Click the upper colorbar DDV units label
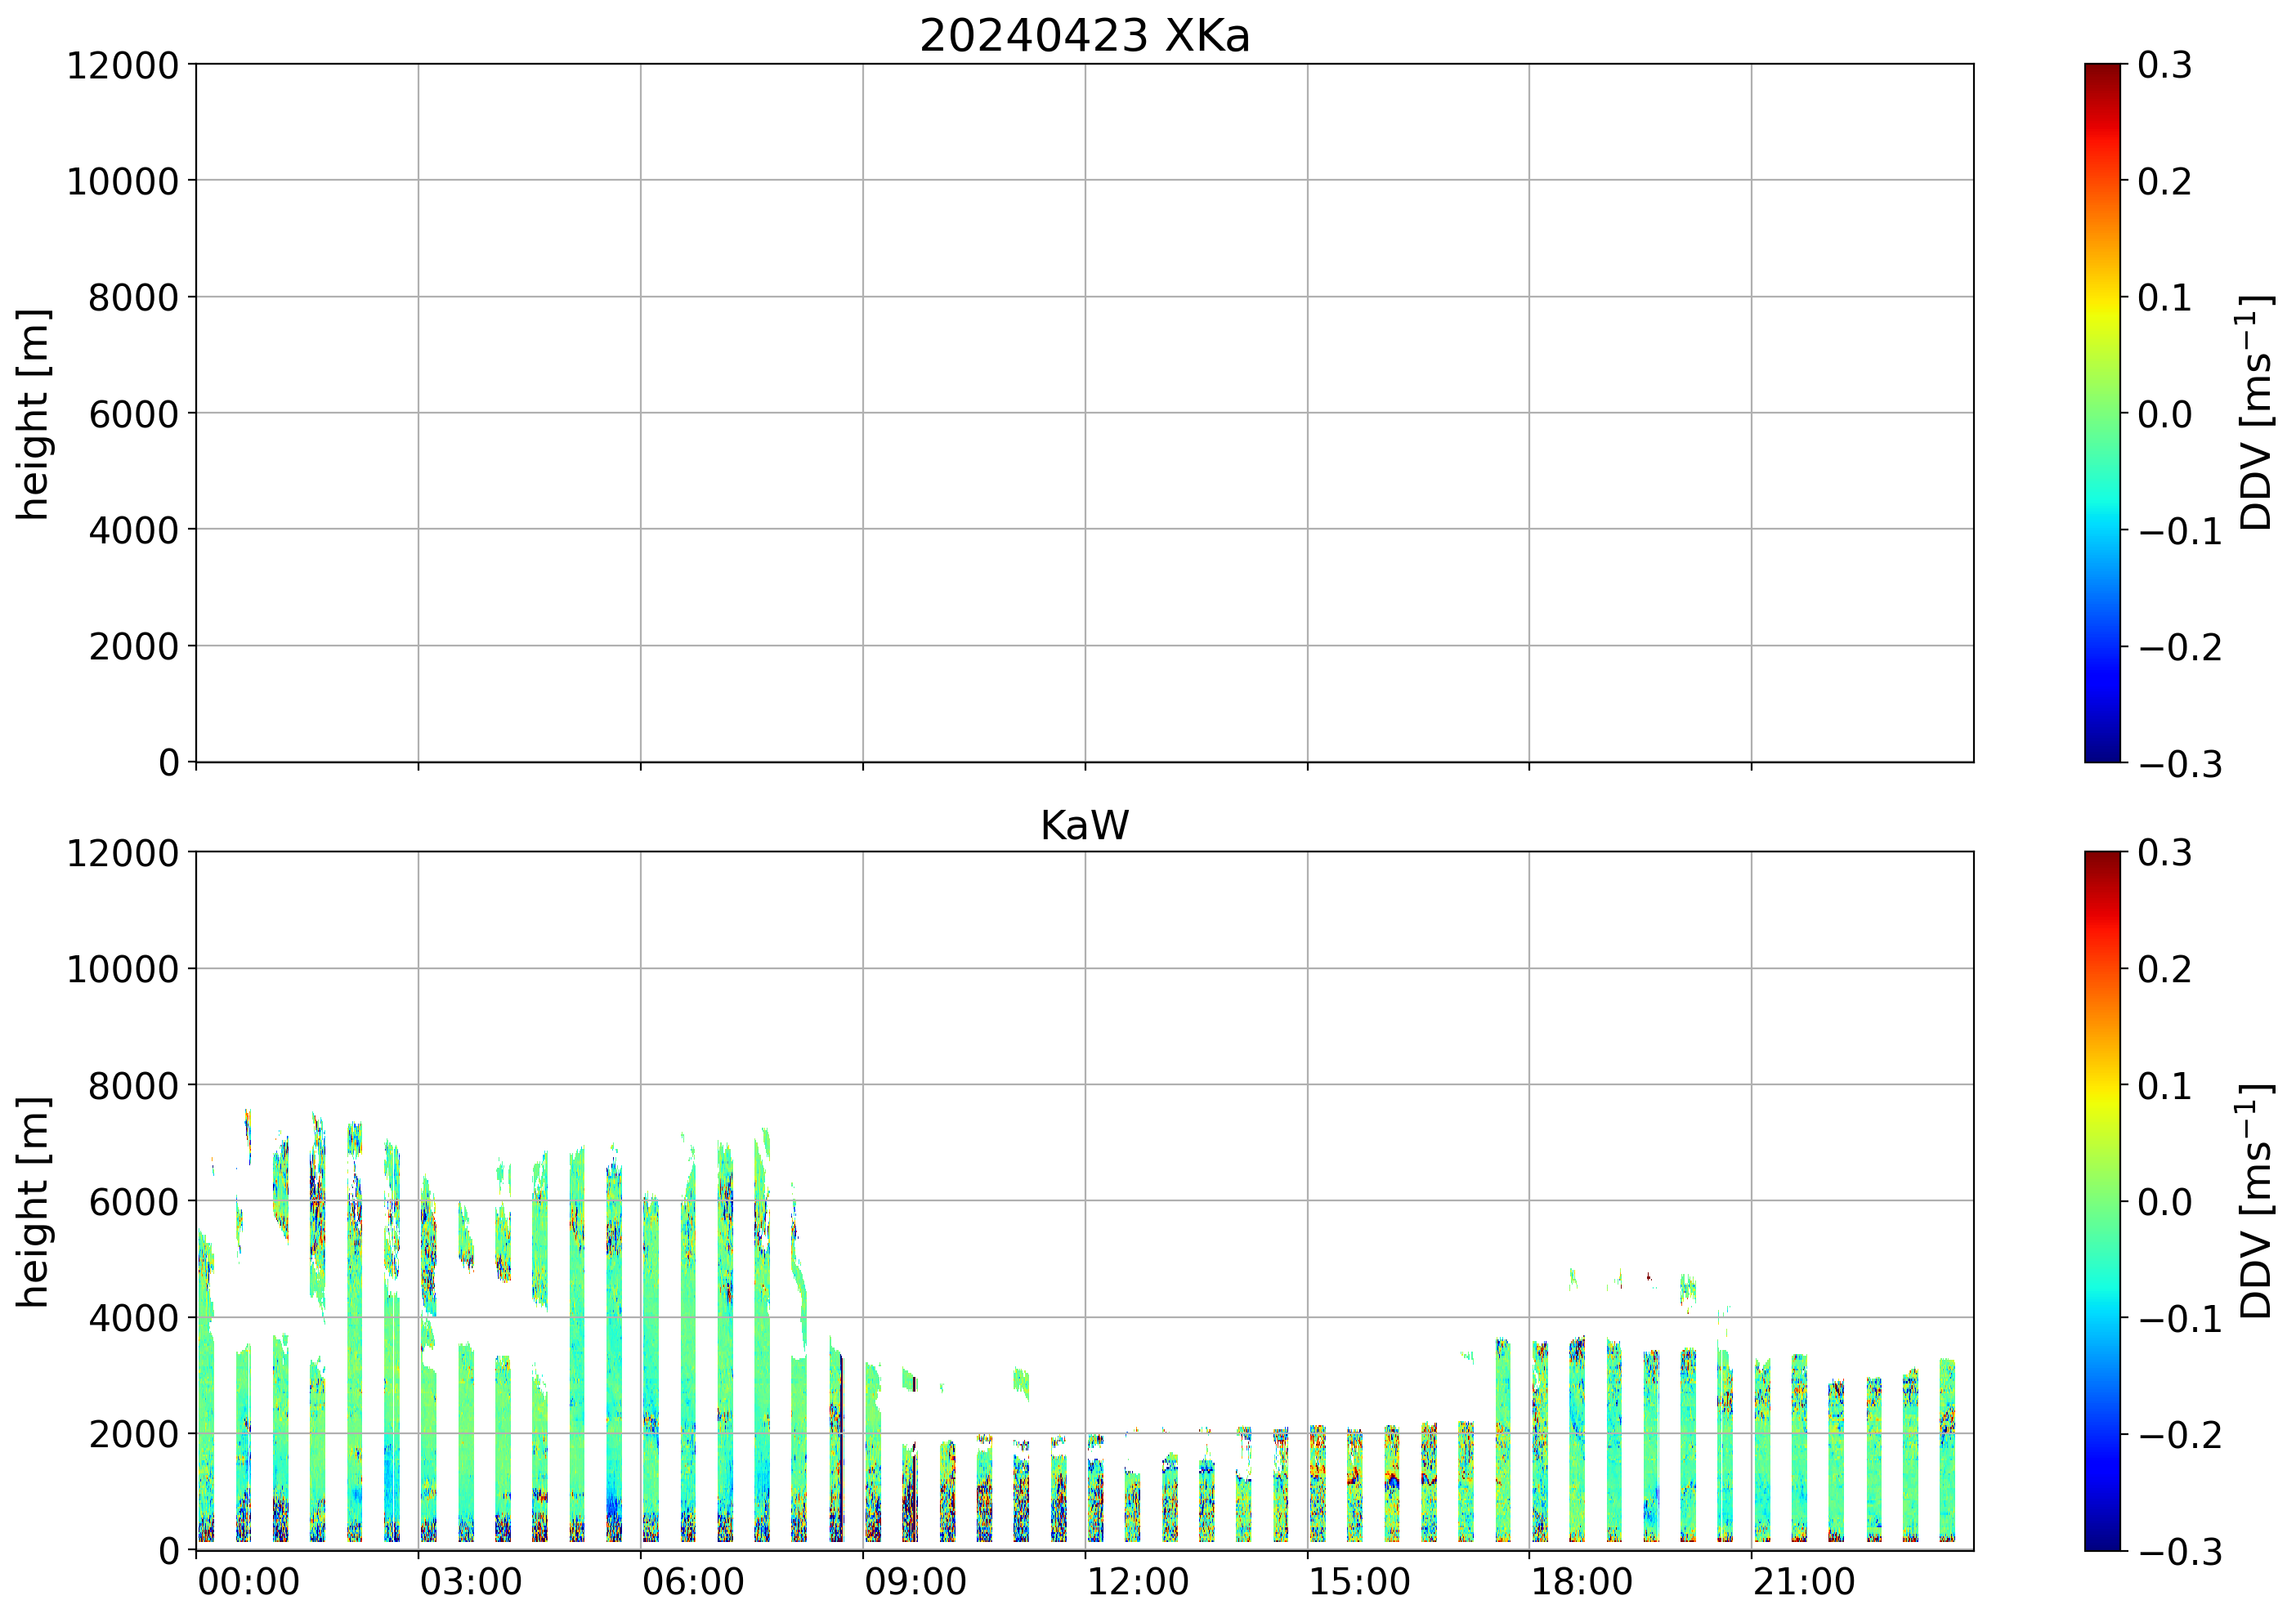 click(x=2256, y=413)
